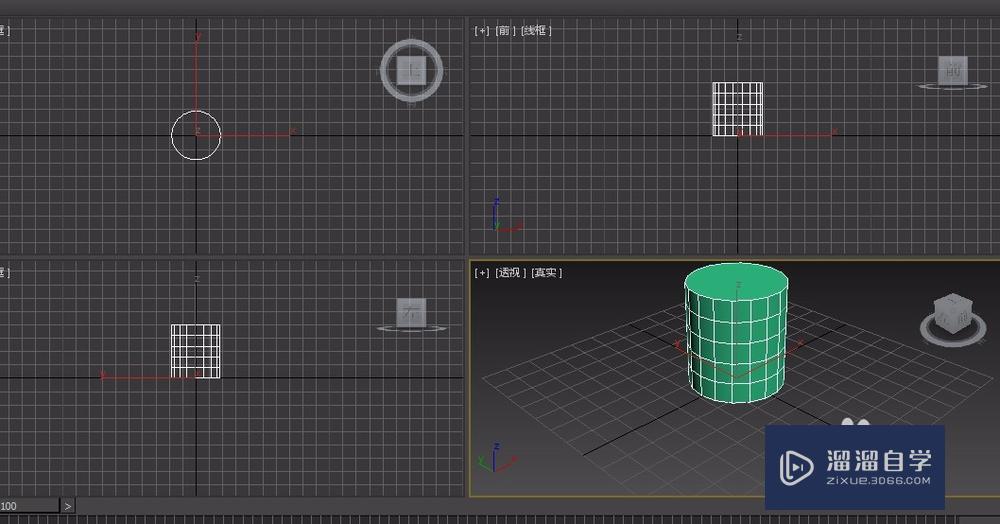The height and width of the screenshot is (524, 1000).
Task: Open the [线框] shading menu in front viewport
Action: (x=536, y=31)
